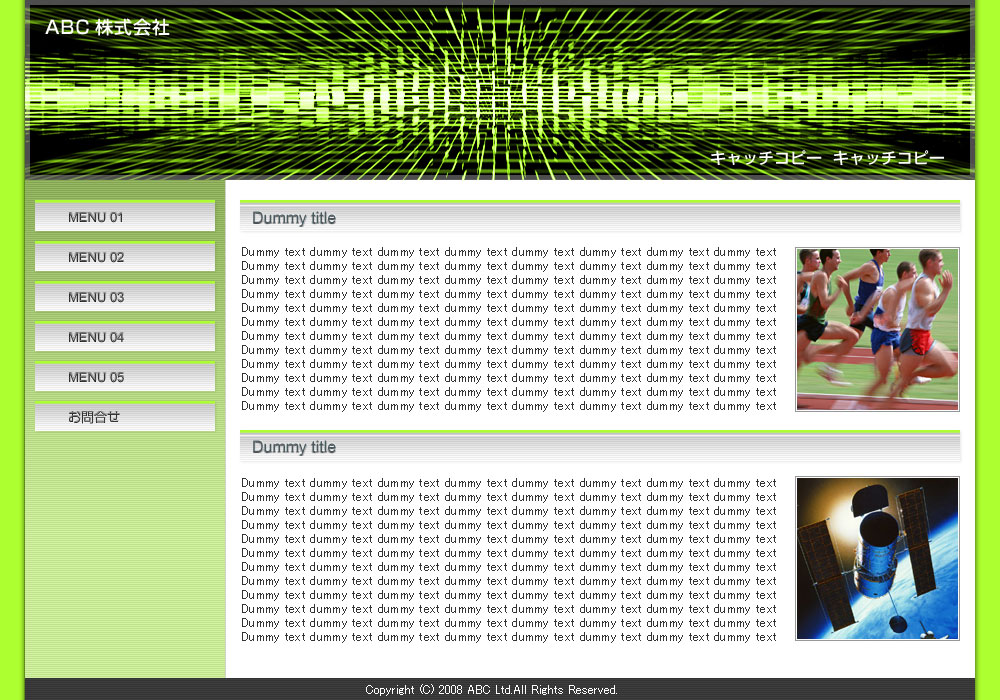1000x700 pixels.
Task: Open the runners on track photo
Action: pyautogui.click(x=877, y=329)
